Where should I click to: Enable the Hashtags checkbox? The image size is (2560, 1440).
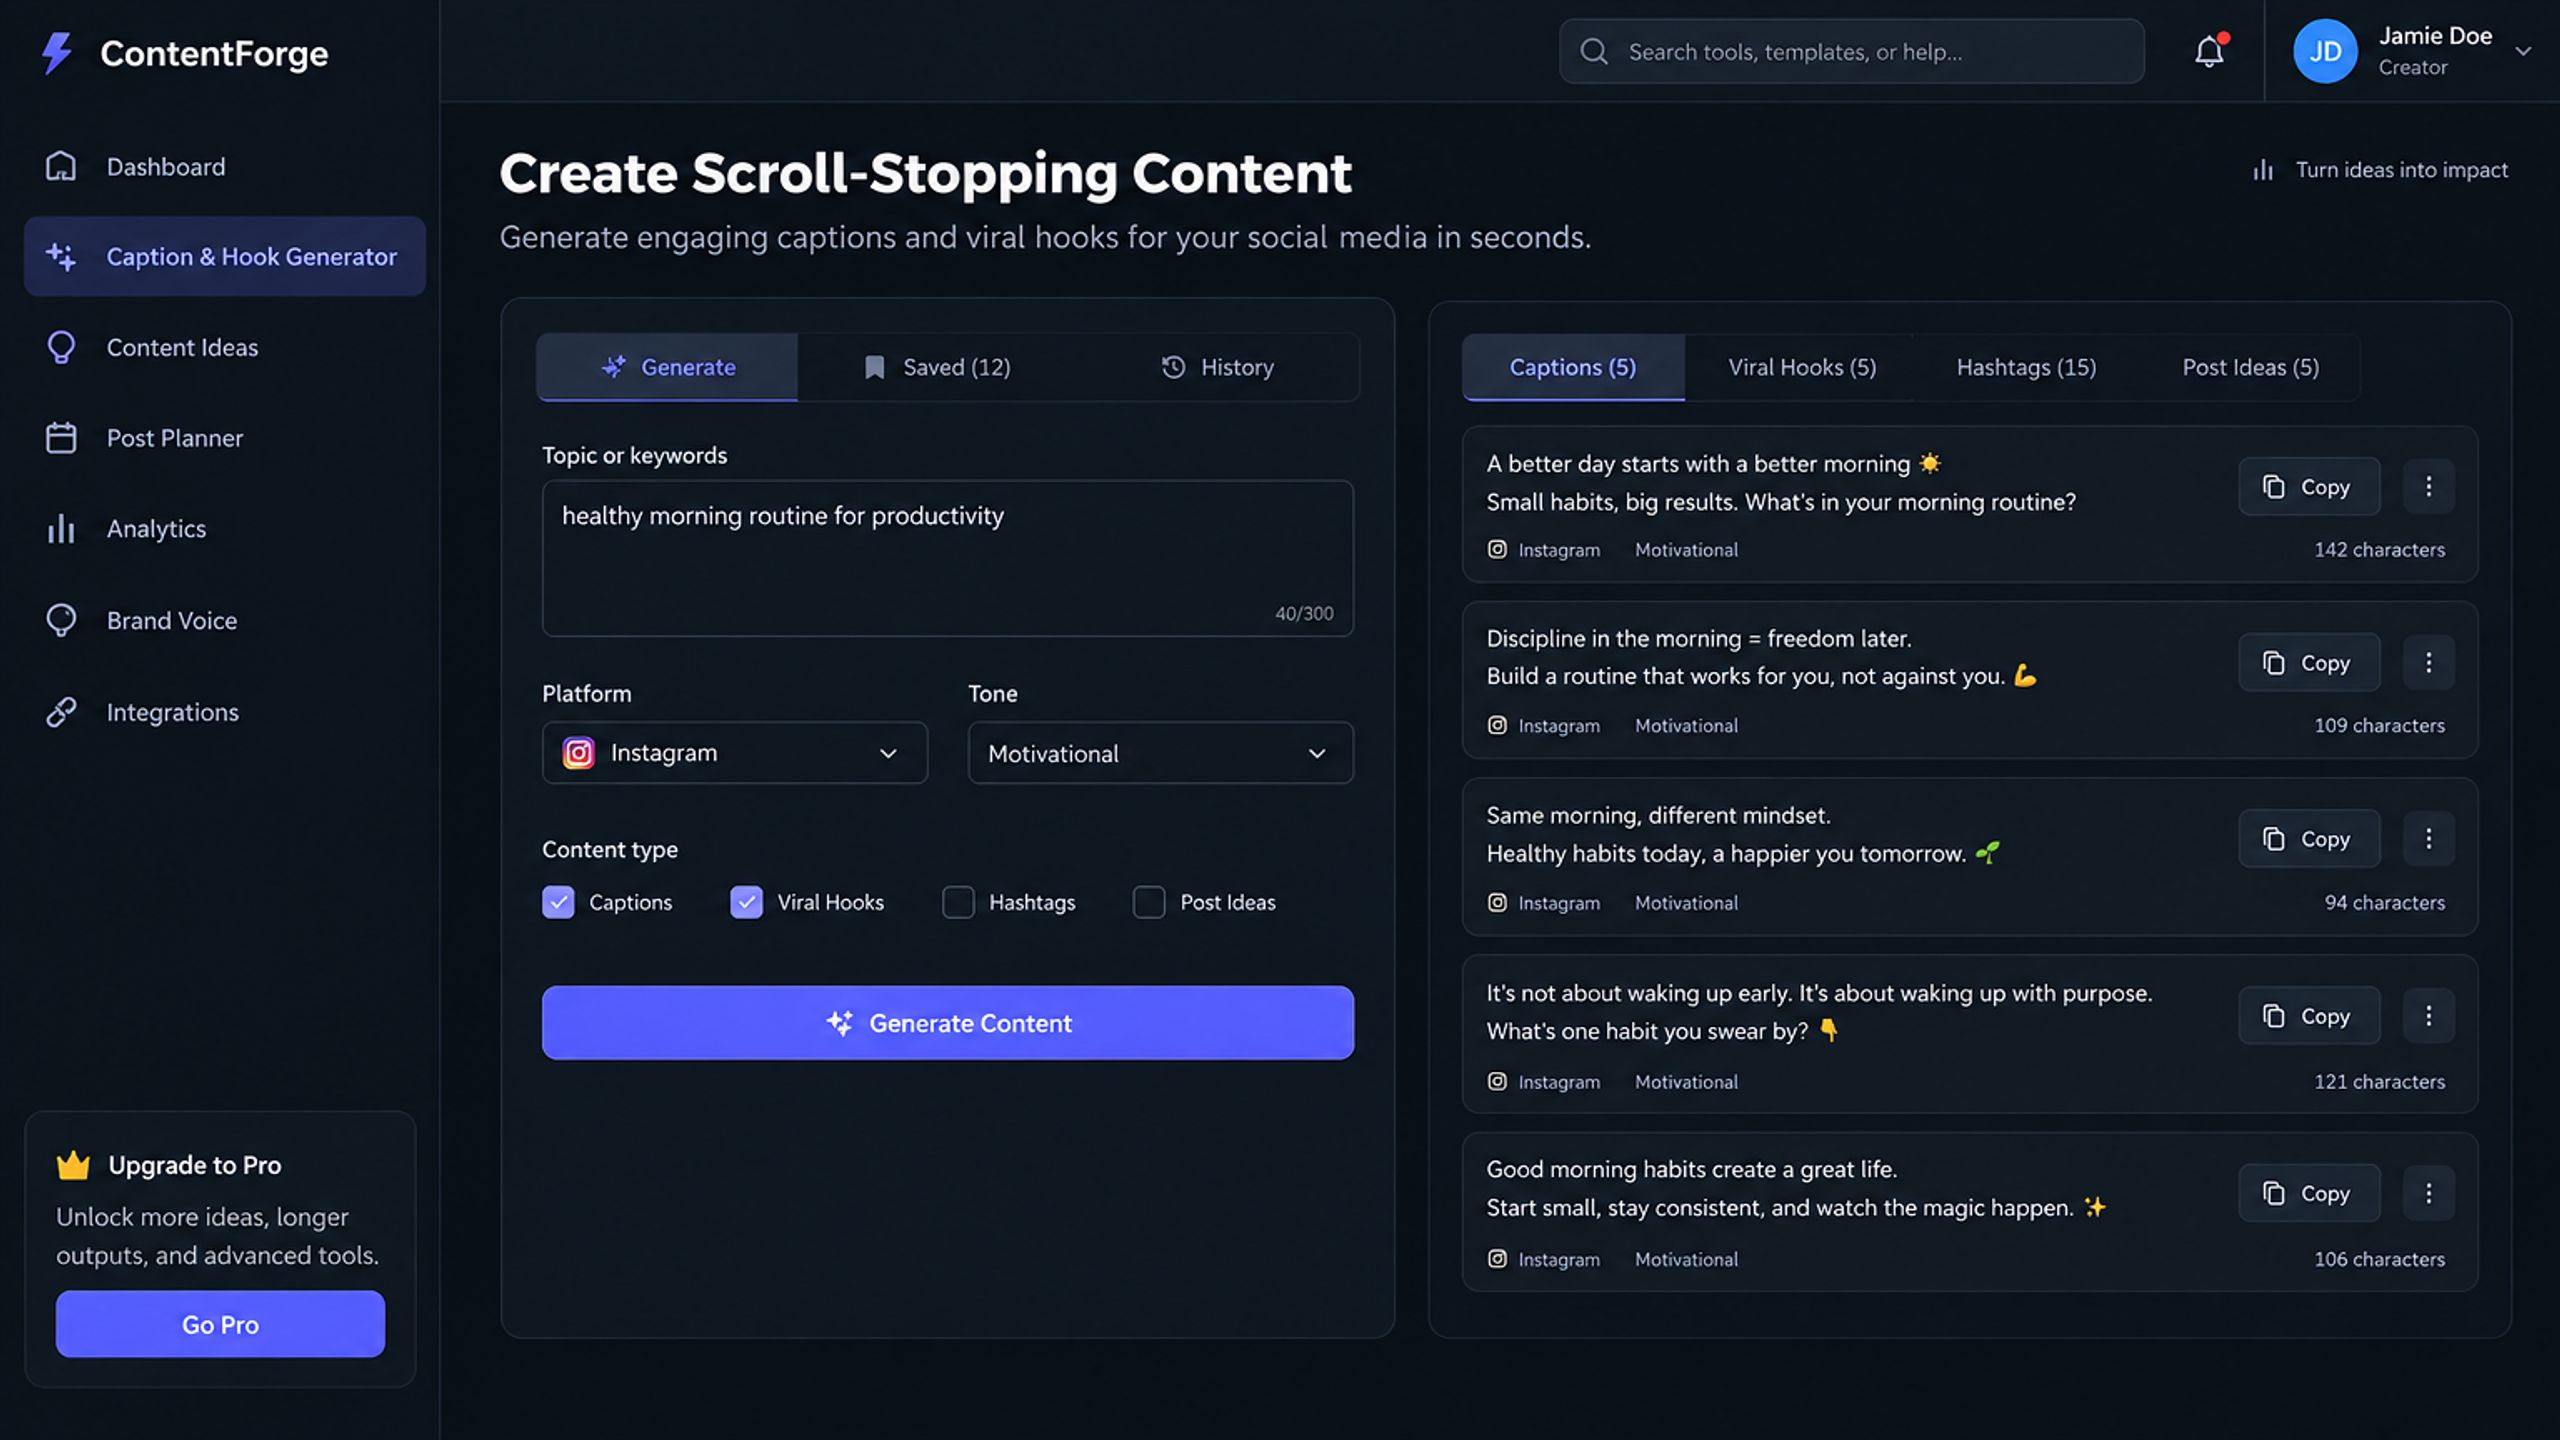[958, 902]
